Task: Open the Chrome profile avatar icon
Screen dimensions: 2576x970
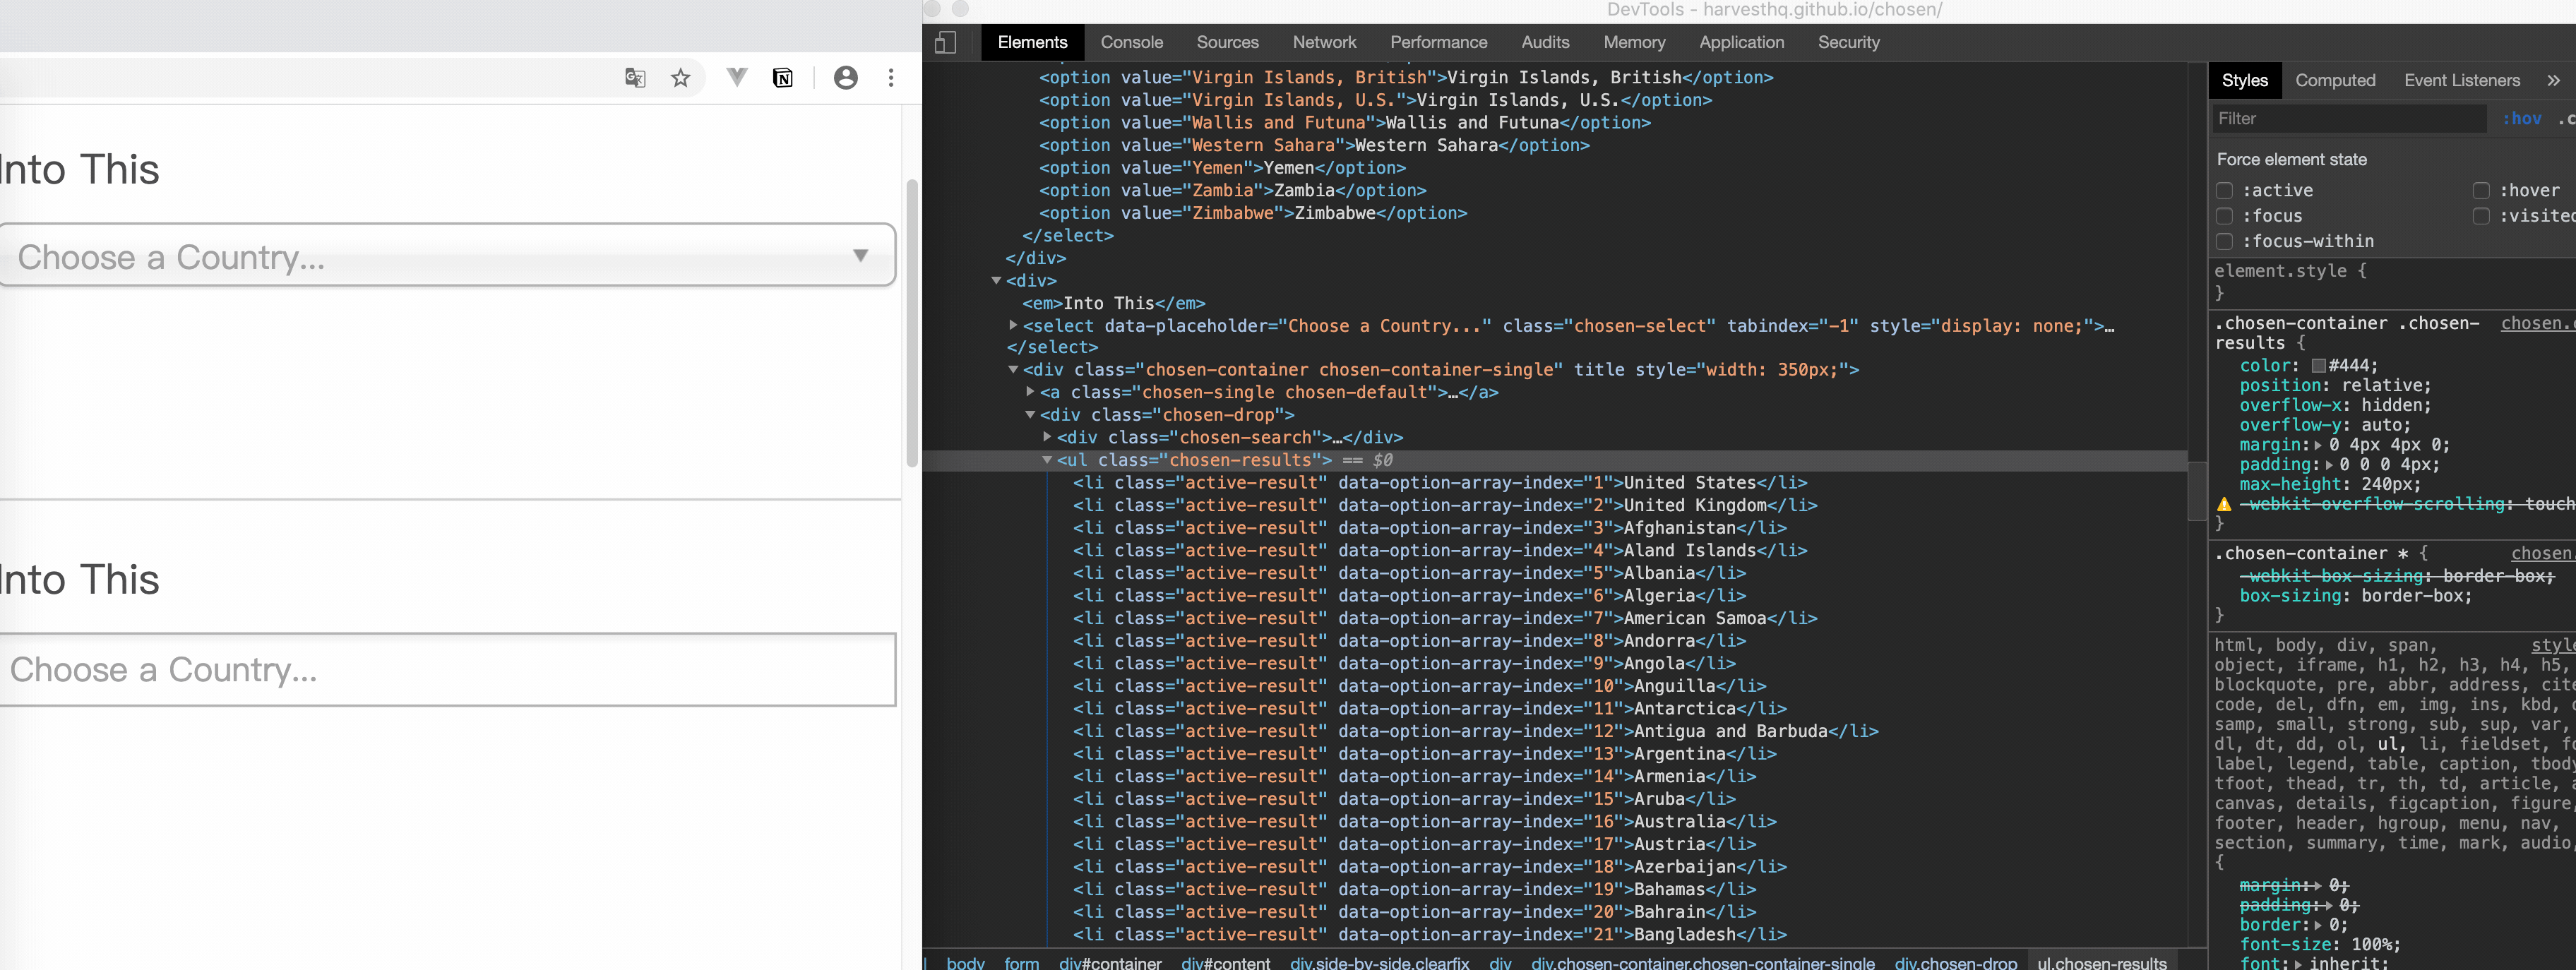Action: 845,78
